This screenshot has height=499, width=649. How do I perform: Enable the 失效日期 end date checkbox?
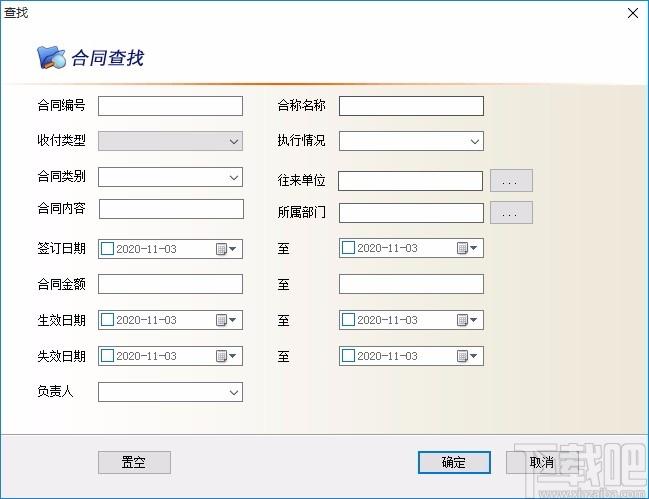(x=349, y=355)
